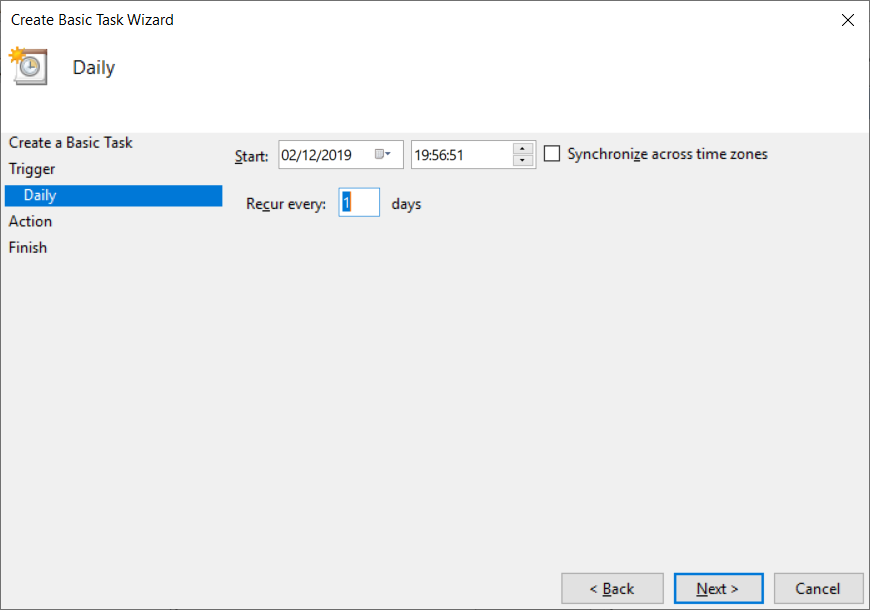
Task: Select Create a Basic Task step
Action: point(70,143)
